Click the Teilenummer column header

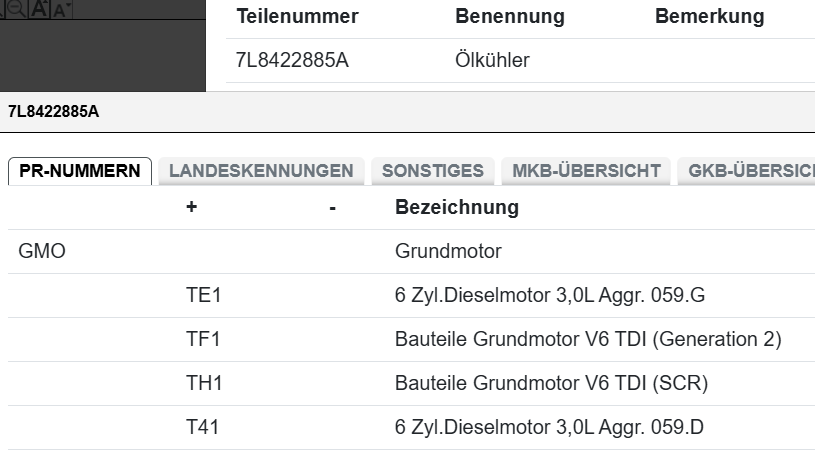pyautogui.click(x=297, y=17)
